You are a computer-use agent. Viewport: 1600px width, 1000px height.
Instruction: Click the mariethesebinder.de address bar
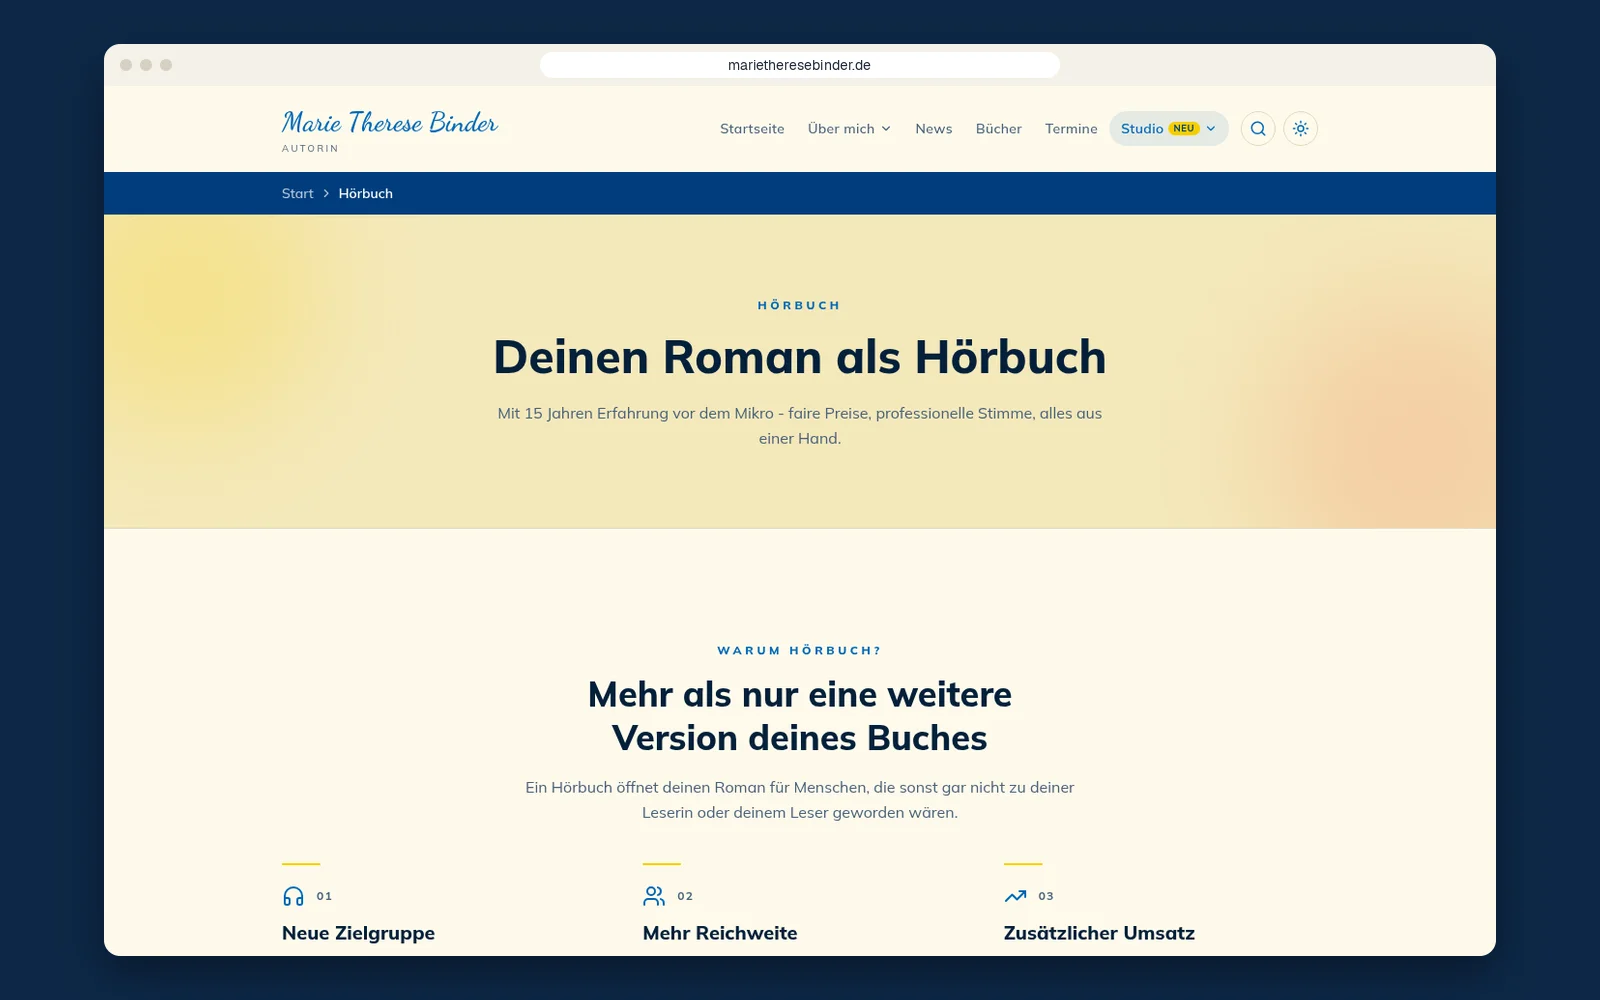(x=799, y=65)
